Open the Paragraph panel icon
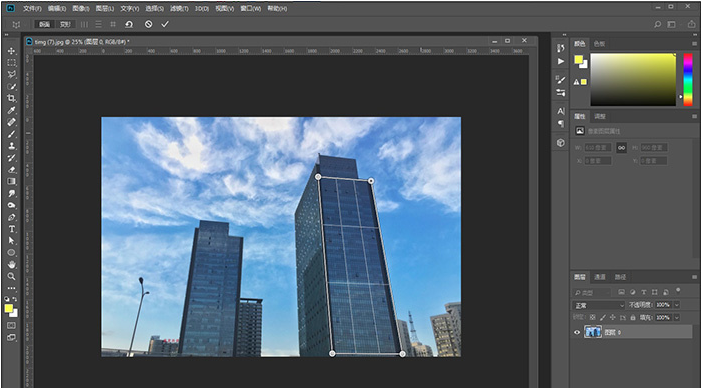This screenshot has height=388, width=701. pos(561,124)
